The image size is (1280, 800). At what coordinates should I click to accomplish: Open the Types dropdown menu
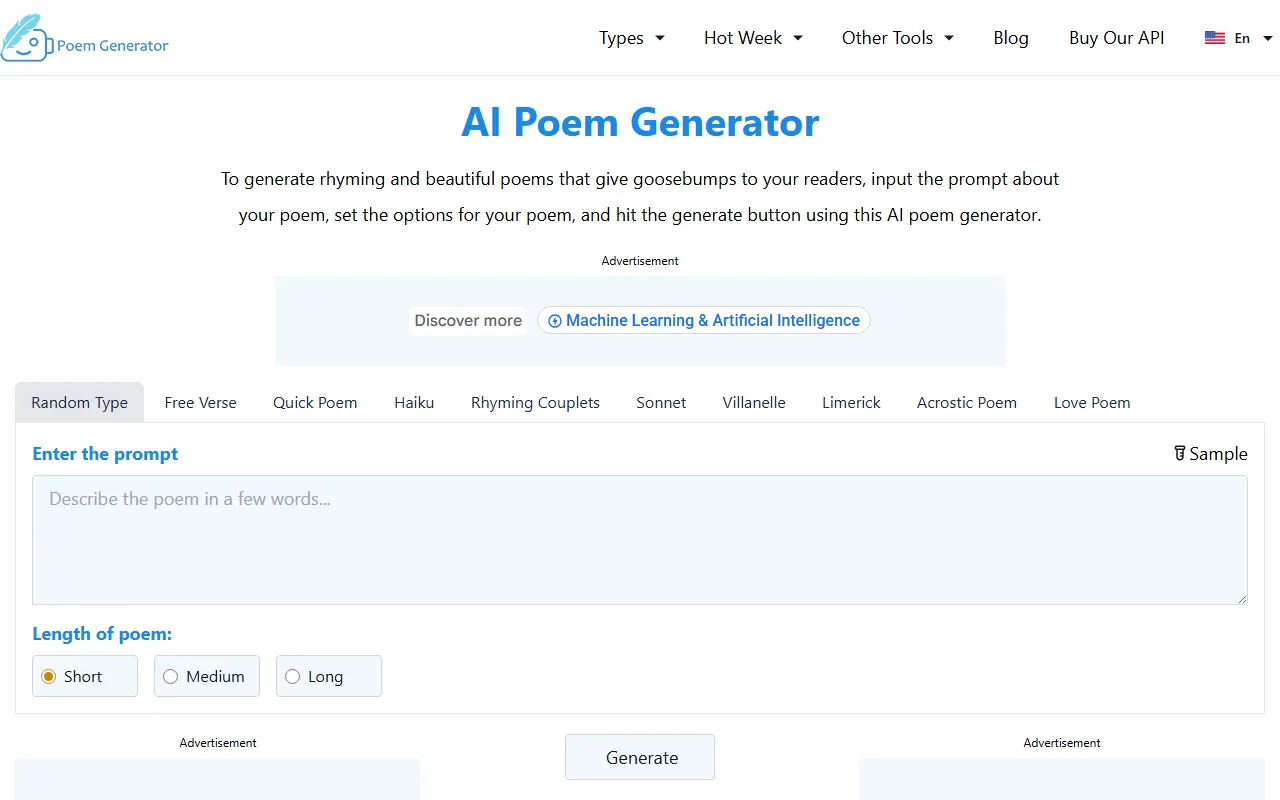631,38
